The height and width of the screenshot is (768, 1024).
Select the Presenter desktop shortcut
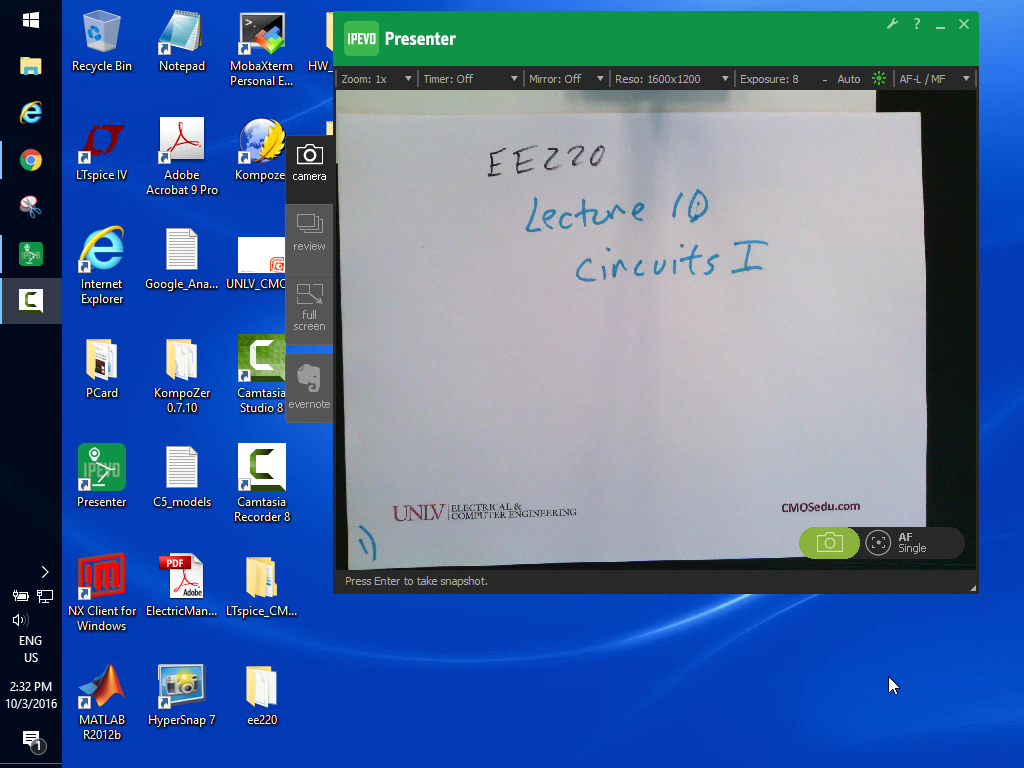coord(101,476)
